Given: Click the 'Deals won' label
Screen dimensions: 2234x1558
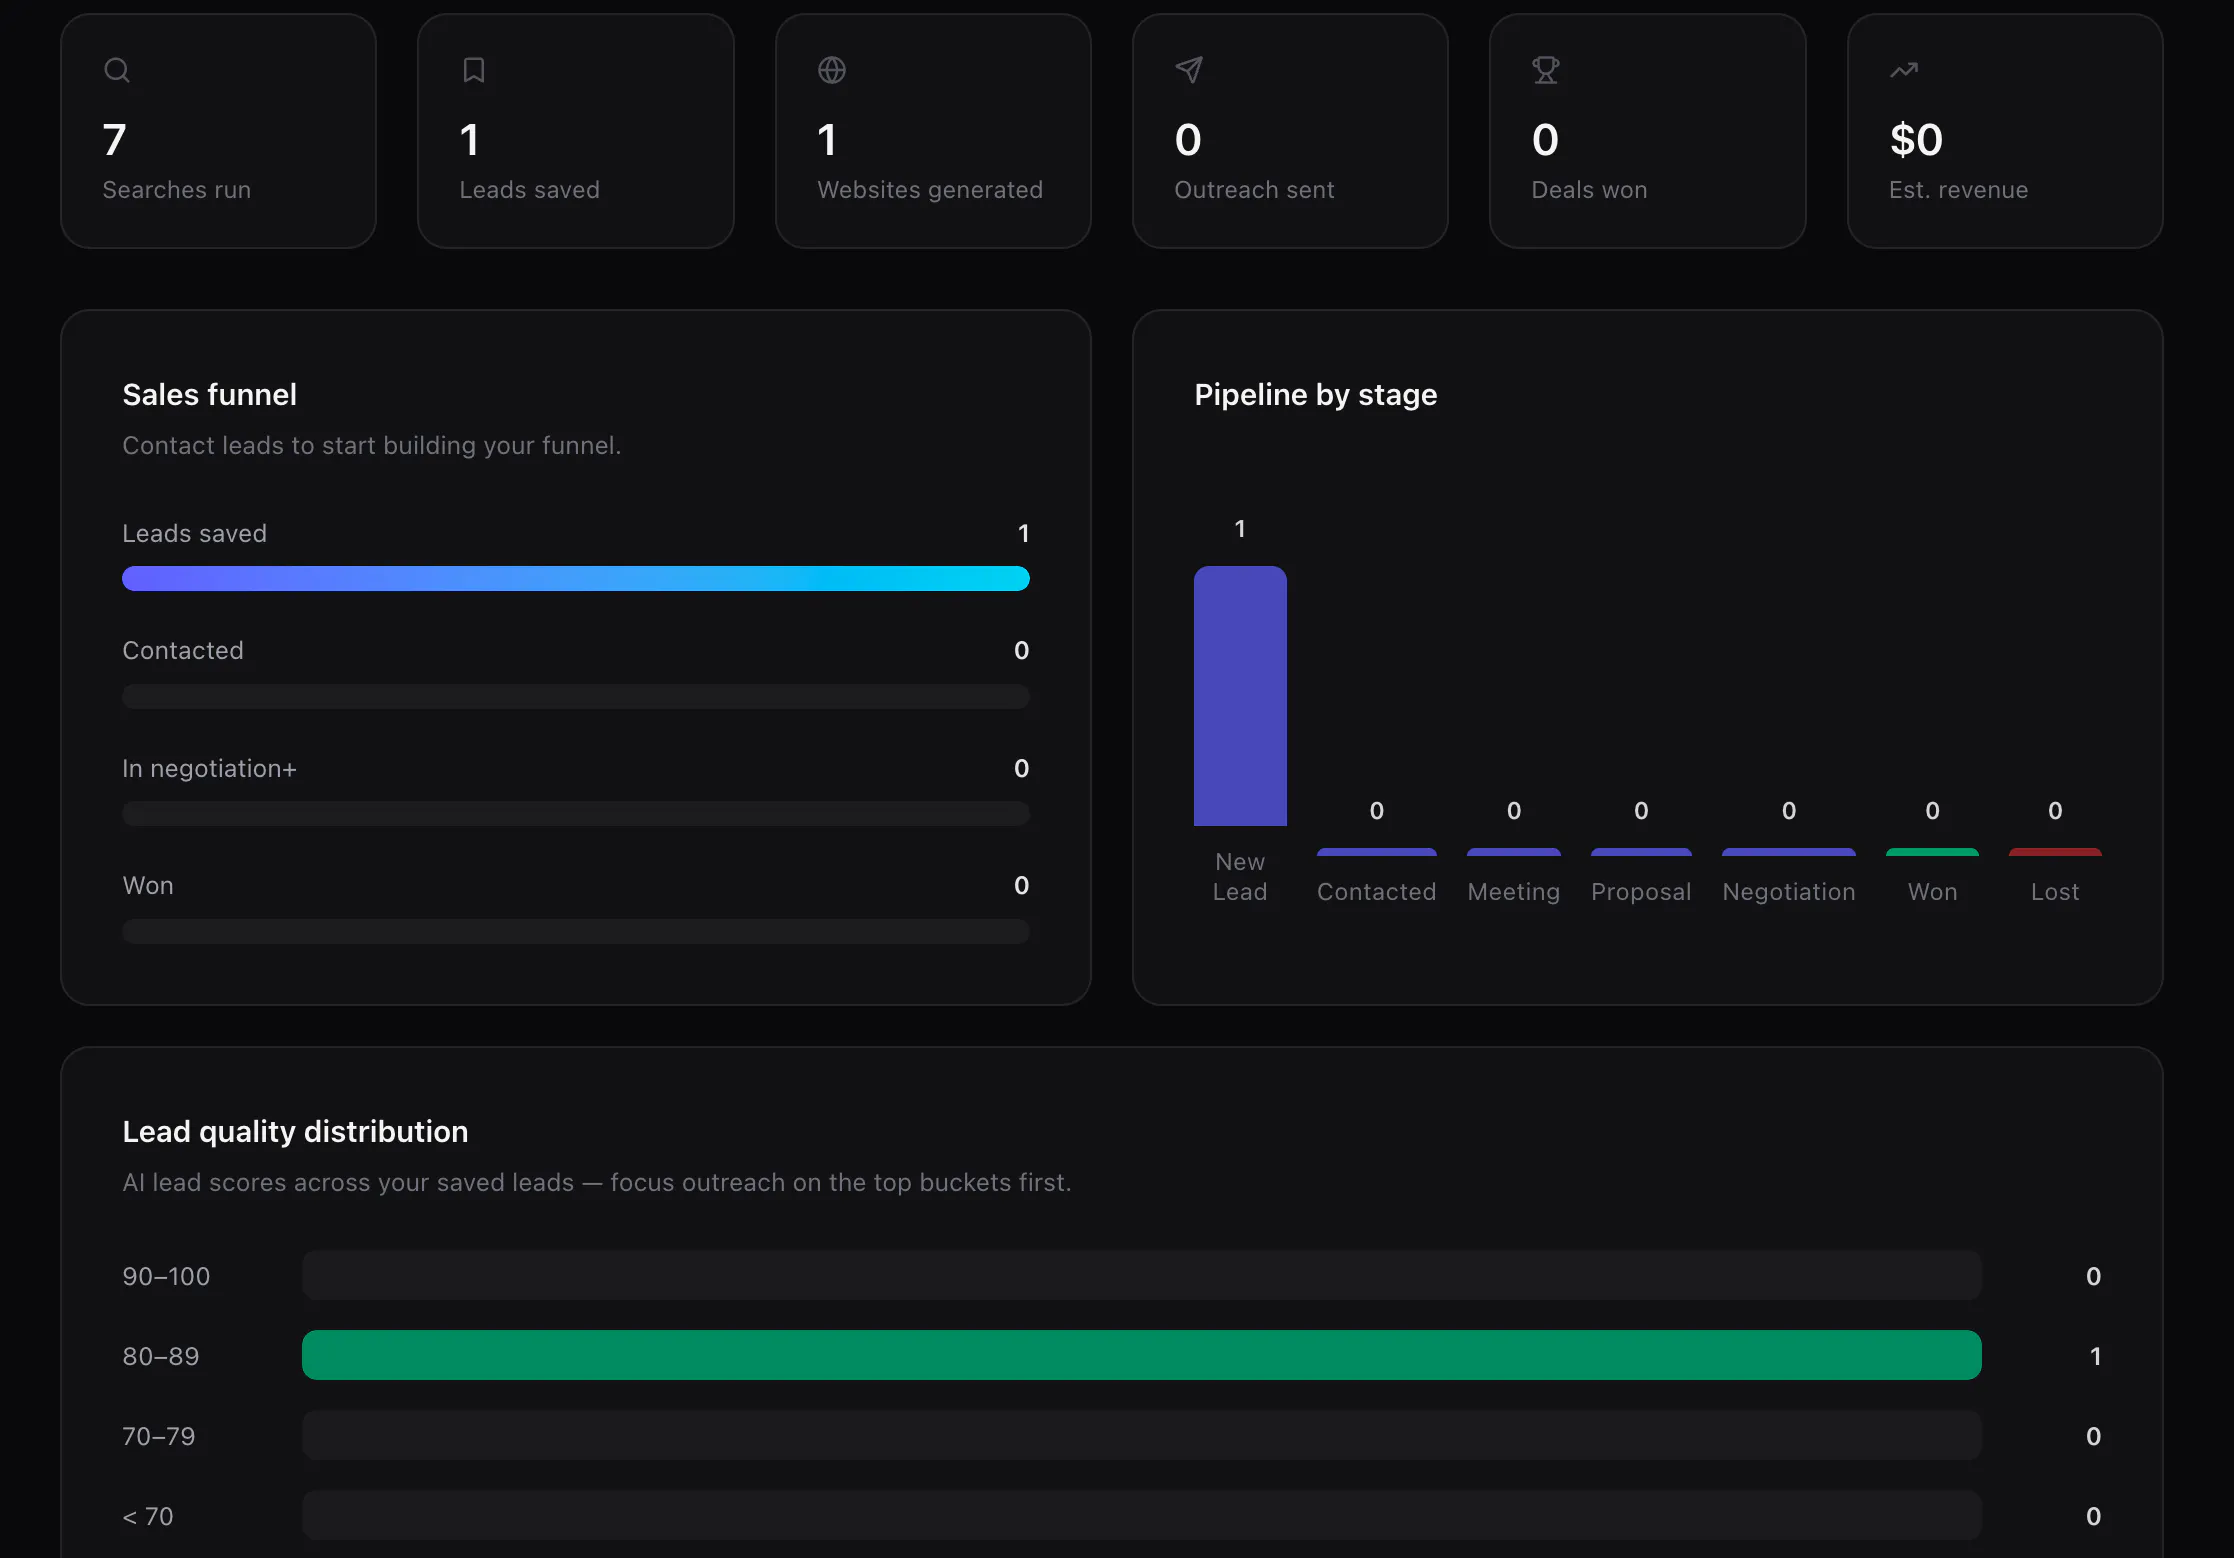Looking at the screenshot, I should (x=1589, y=190).
